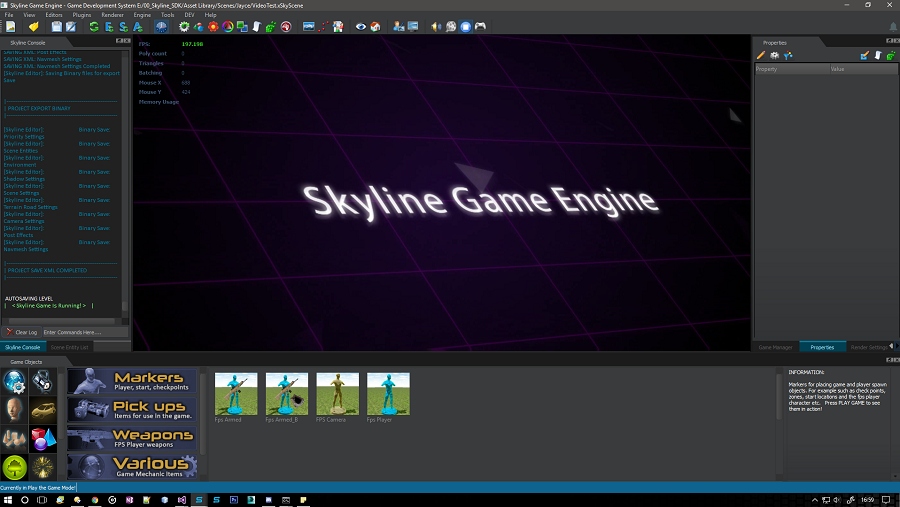
Task: Click the gamepad controller icon
Action: click(480, 26)
